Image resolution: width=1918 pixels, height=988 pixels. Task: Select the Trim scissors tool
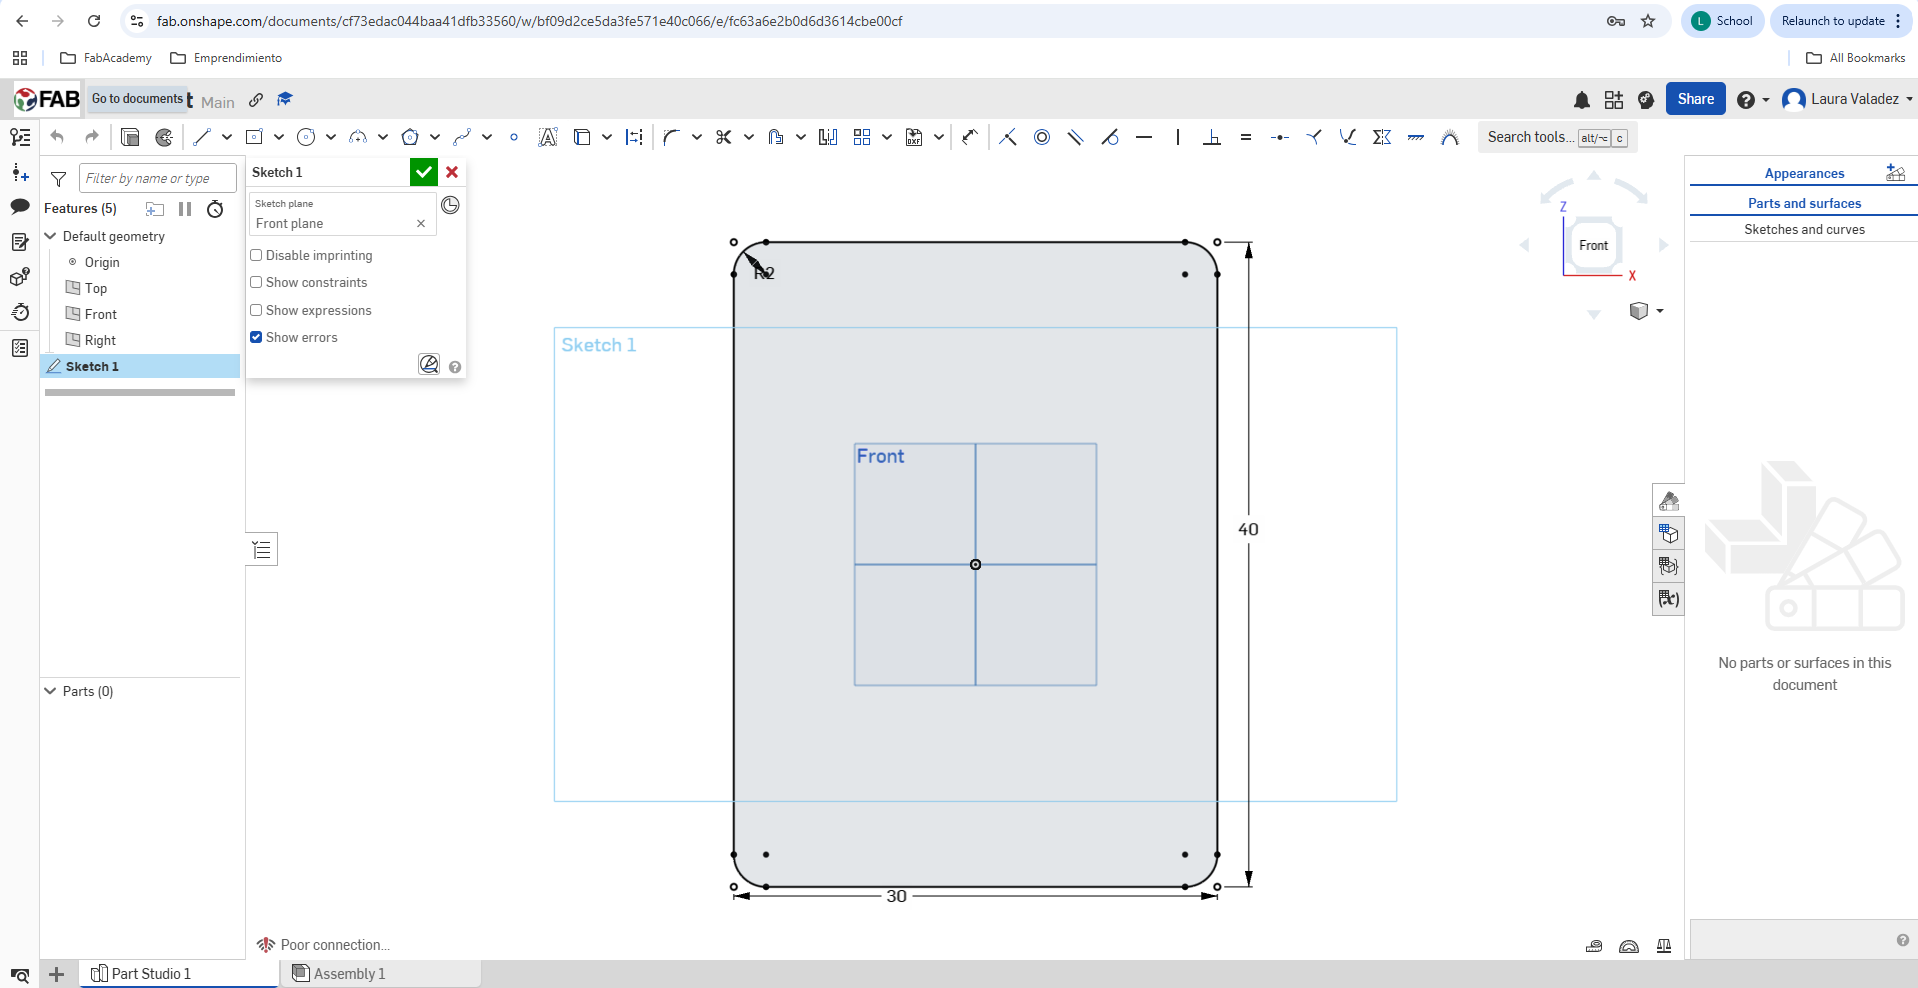(x=724, y=137)
